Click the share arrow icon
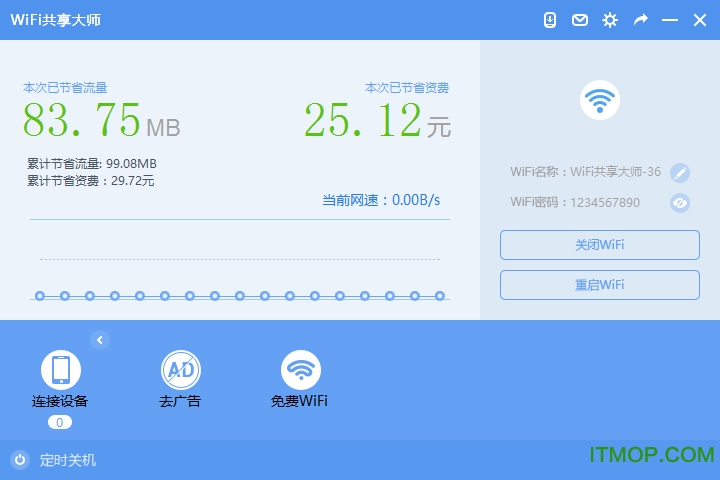 pyautogui.click(x=641, y=20)
